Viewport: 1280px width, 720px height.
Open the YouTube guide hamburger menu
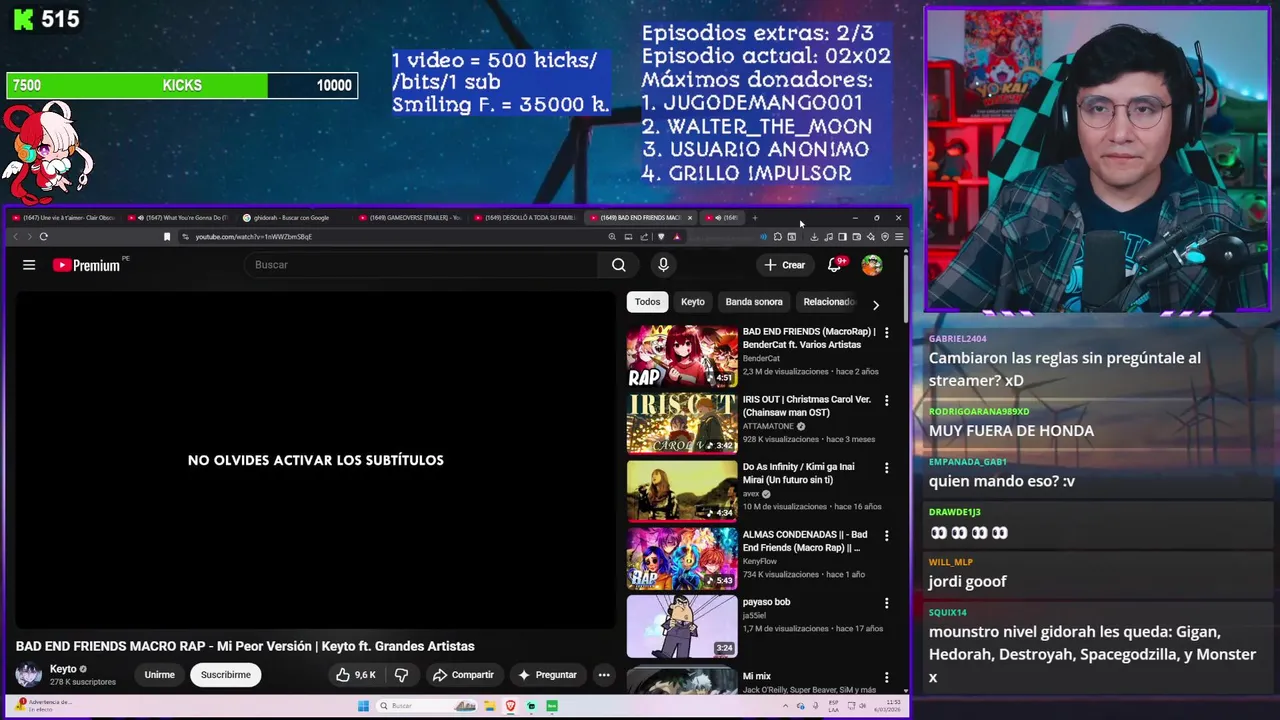coord(29,265)
